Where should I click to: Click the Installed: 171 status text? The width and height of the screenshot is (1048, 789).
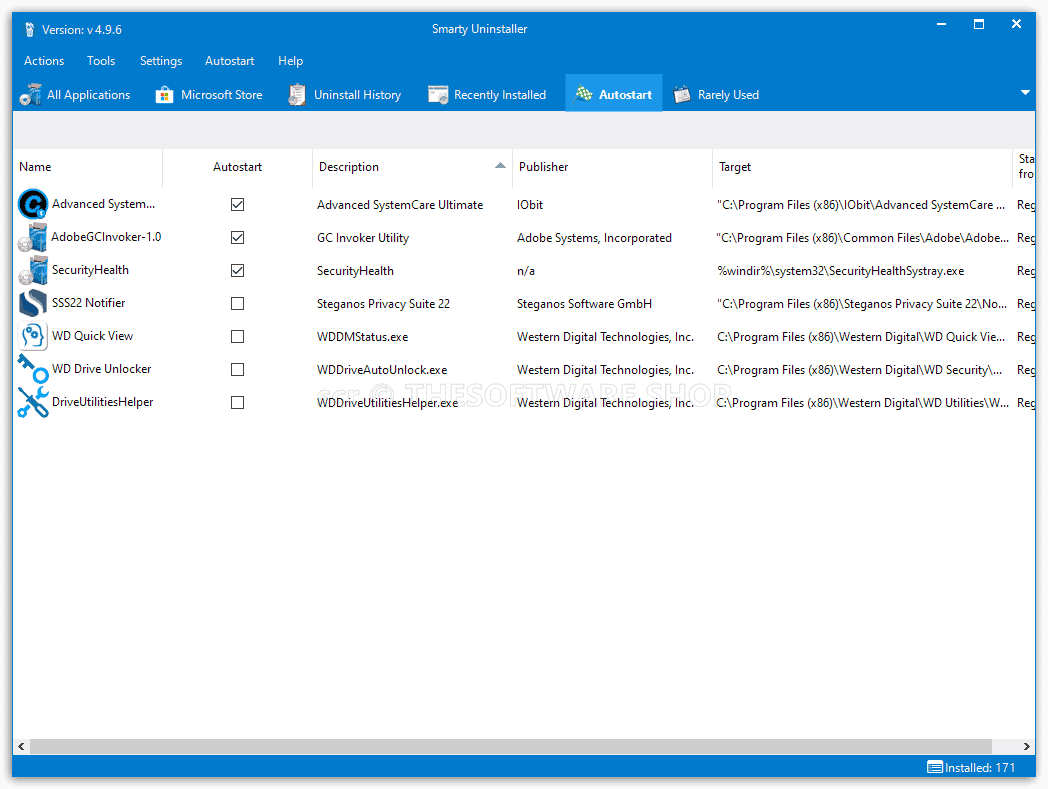[980, 768]
